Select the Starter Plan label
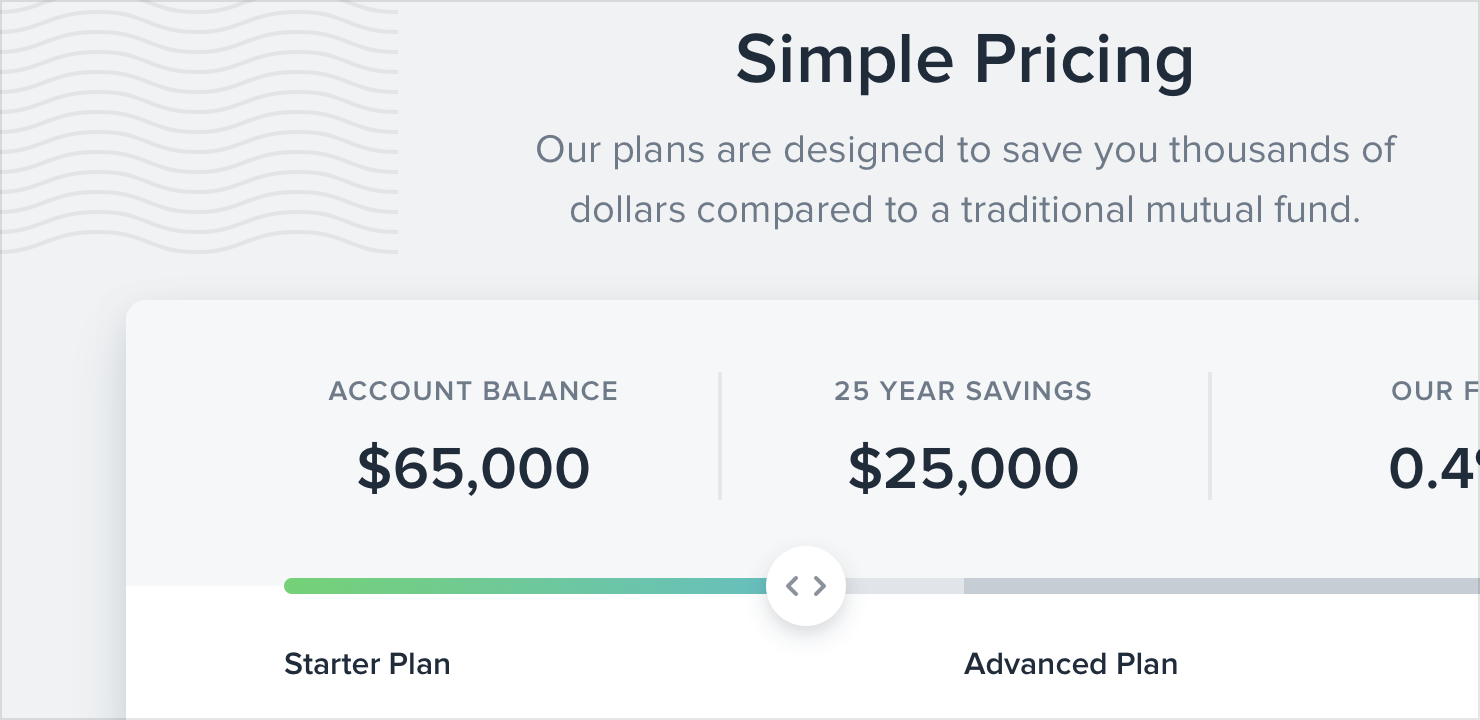The image size is (1480, 720). 367,664
